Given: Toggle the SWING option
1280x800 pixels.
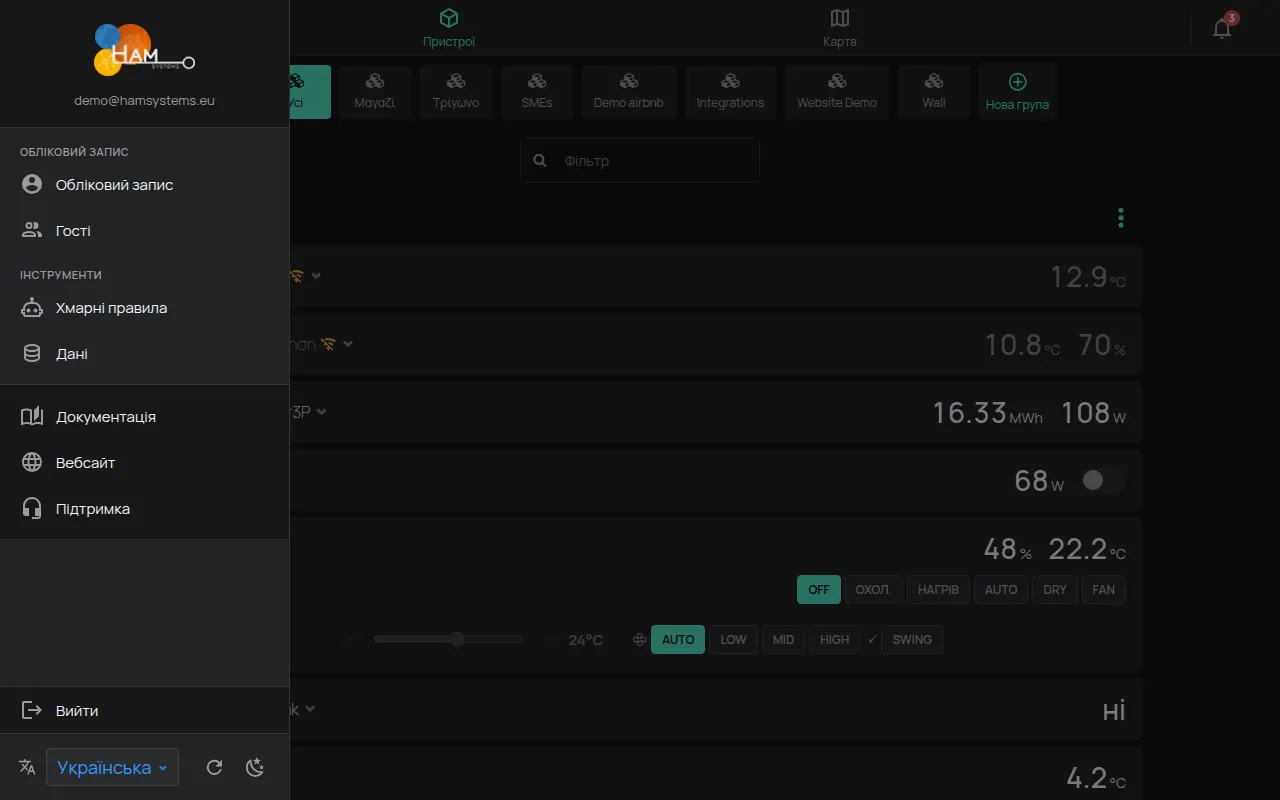Looking at the screenshot, I should pos(911,639).
